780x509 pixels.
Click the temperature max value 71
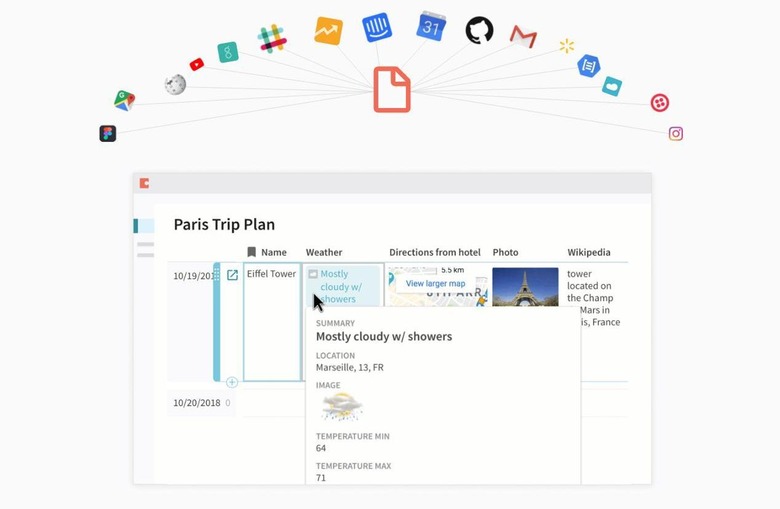click(x=321, y=478)
